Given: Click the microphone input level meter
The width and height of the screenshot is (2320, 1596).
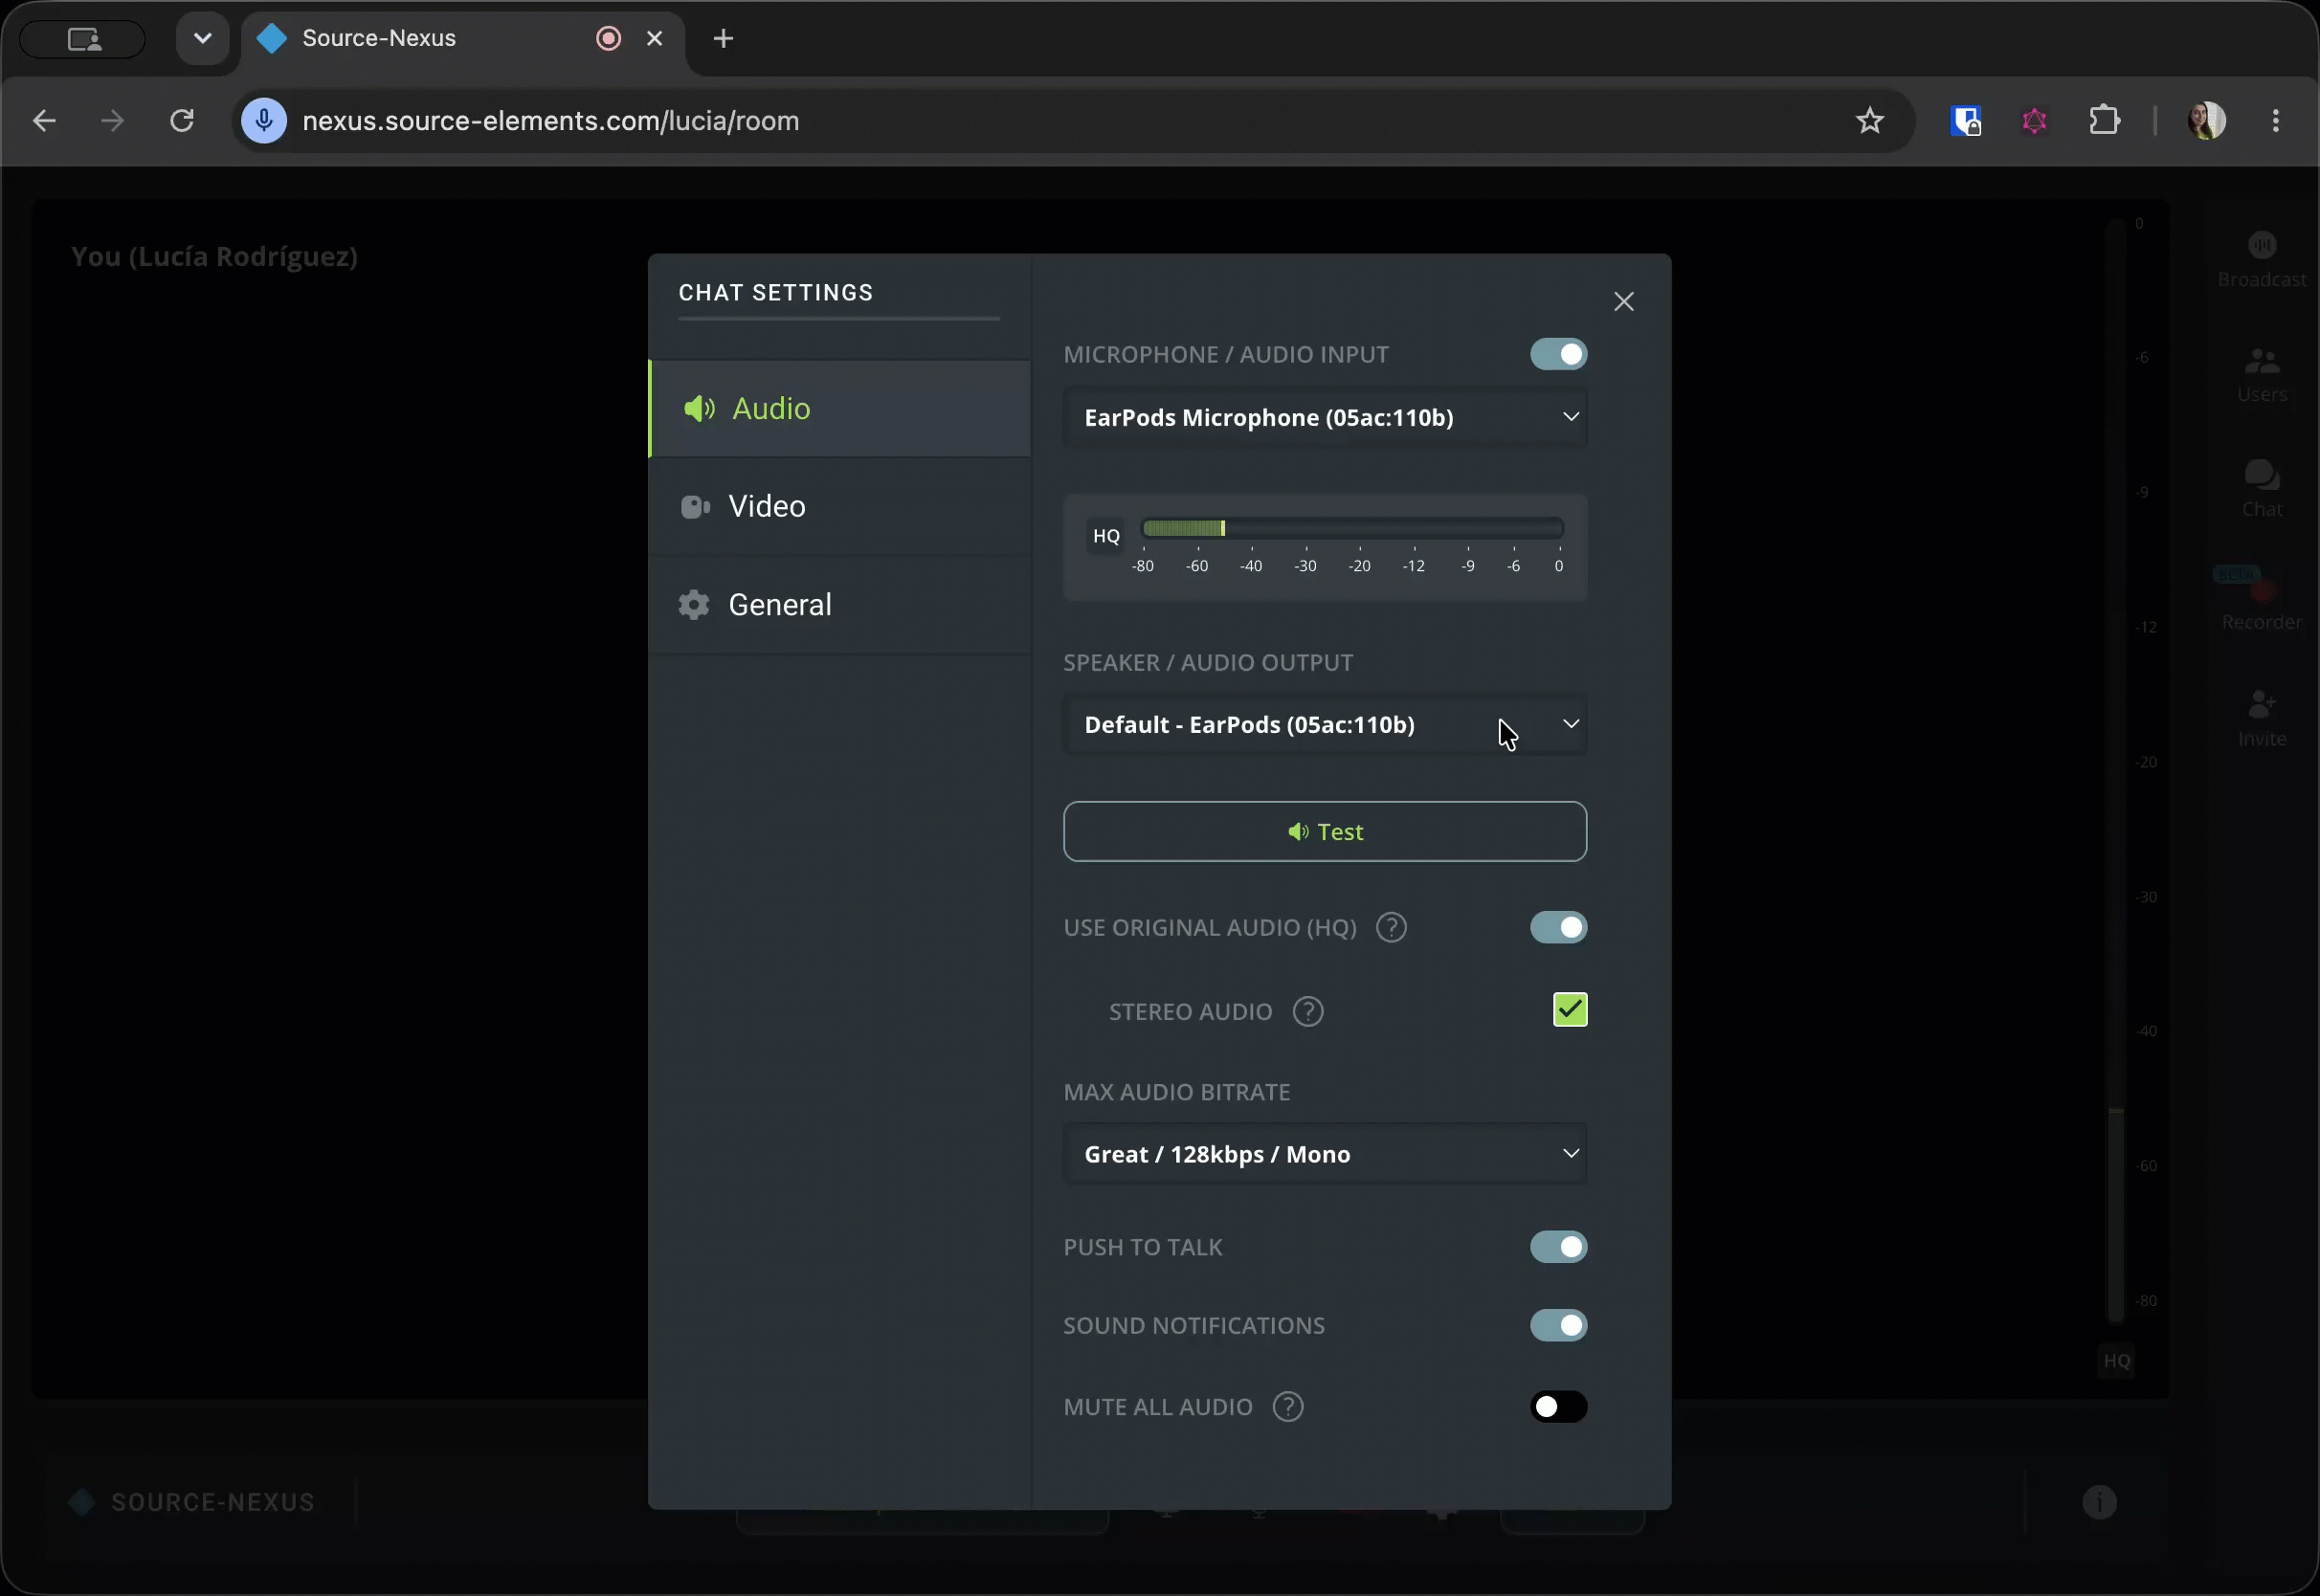Looking at the screenshot, I should pos(1352,528).
